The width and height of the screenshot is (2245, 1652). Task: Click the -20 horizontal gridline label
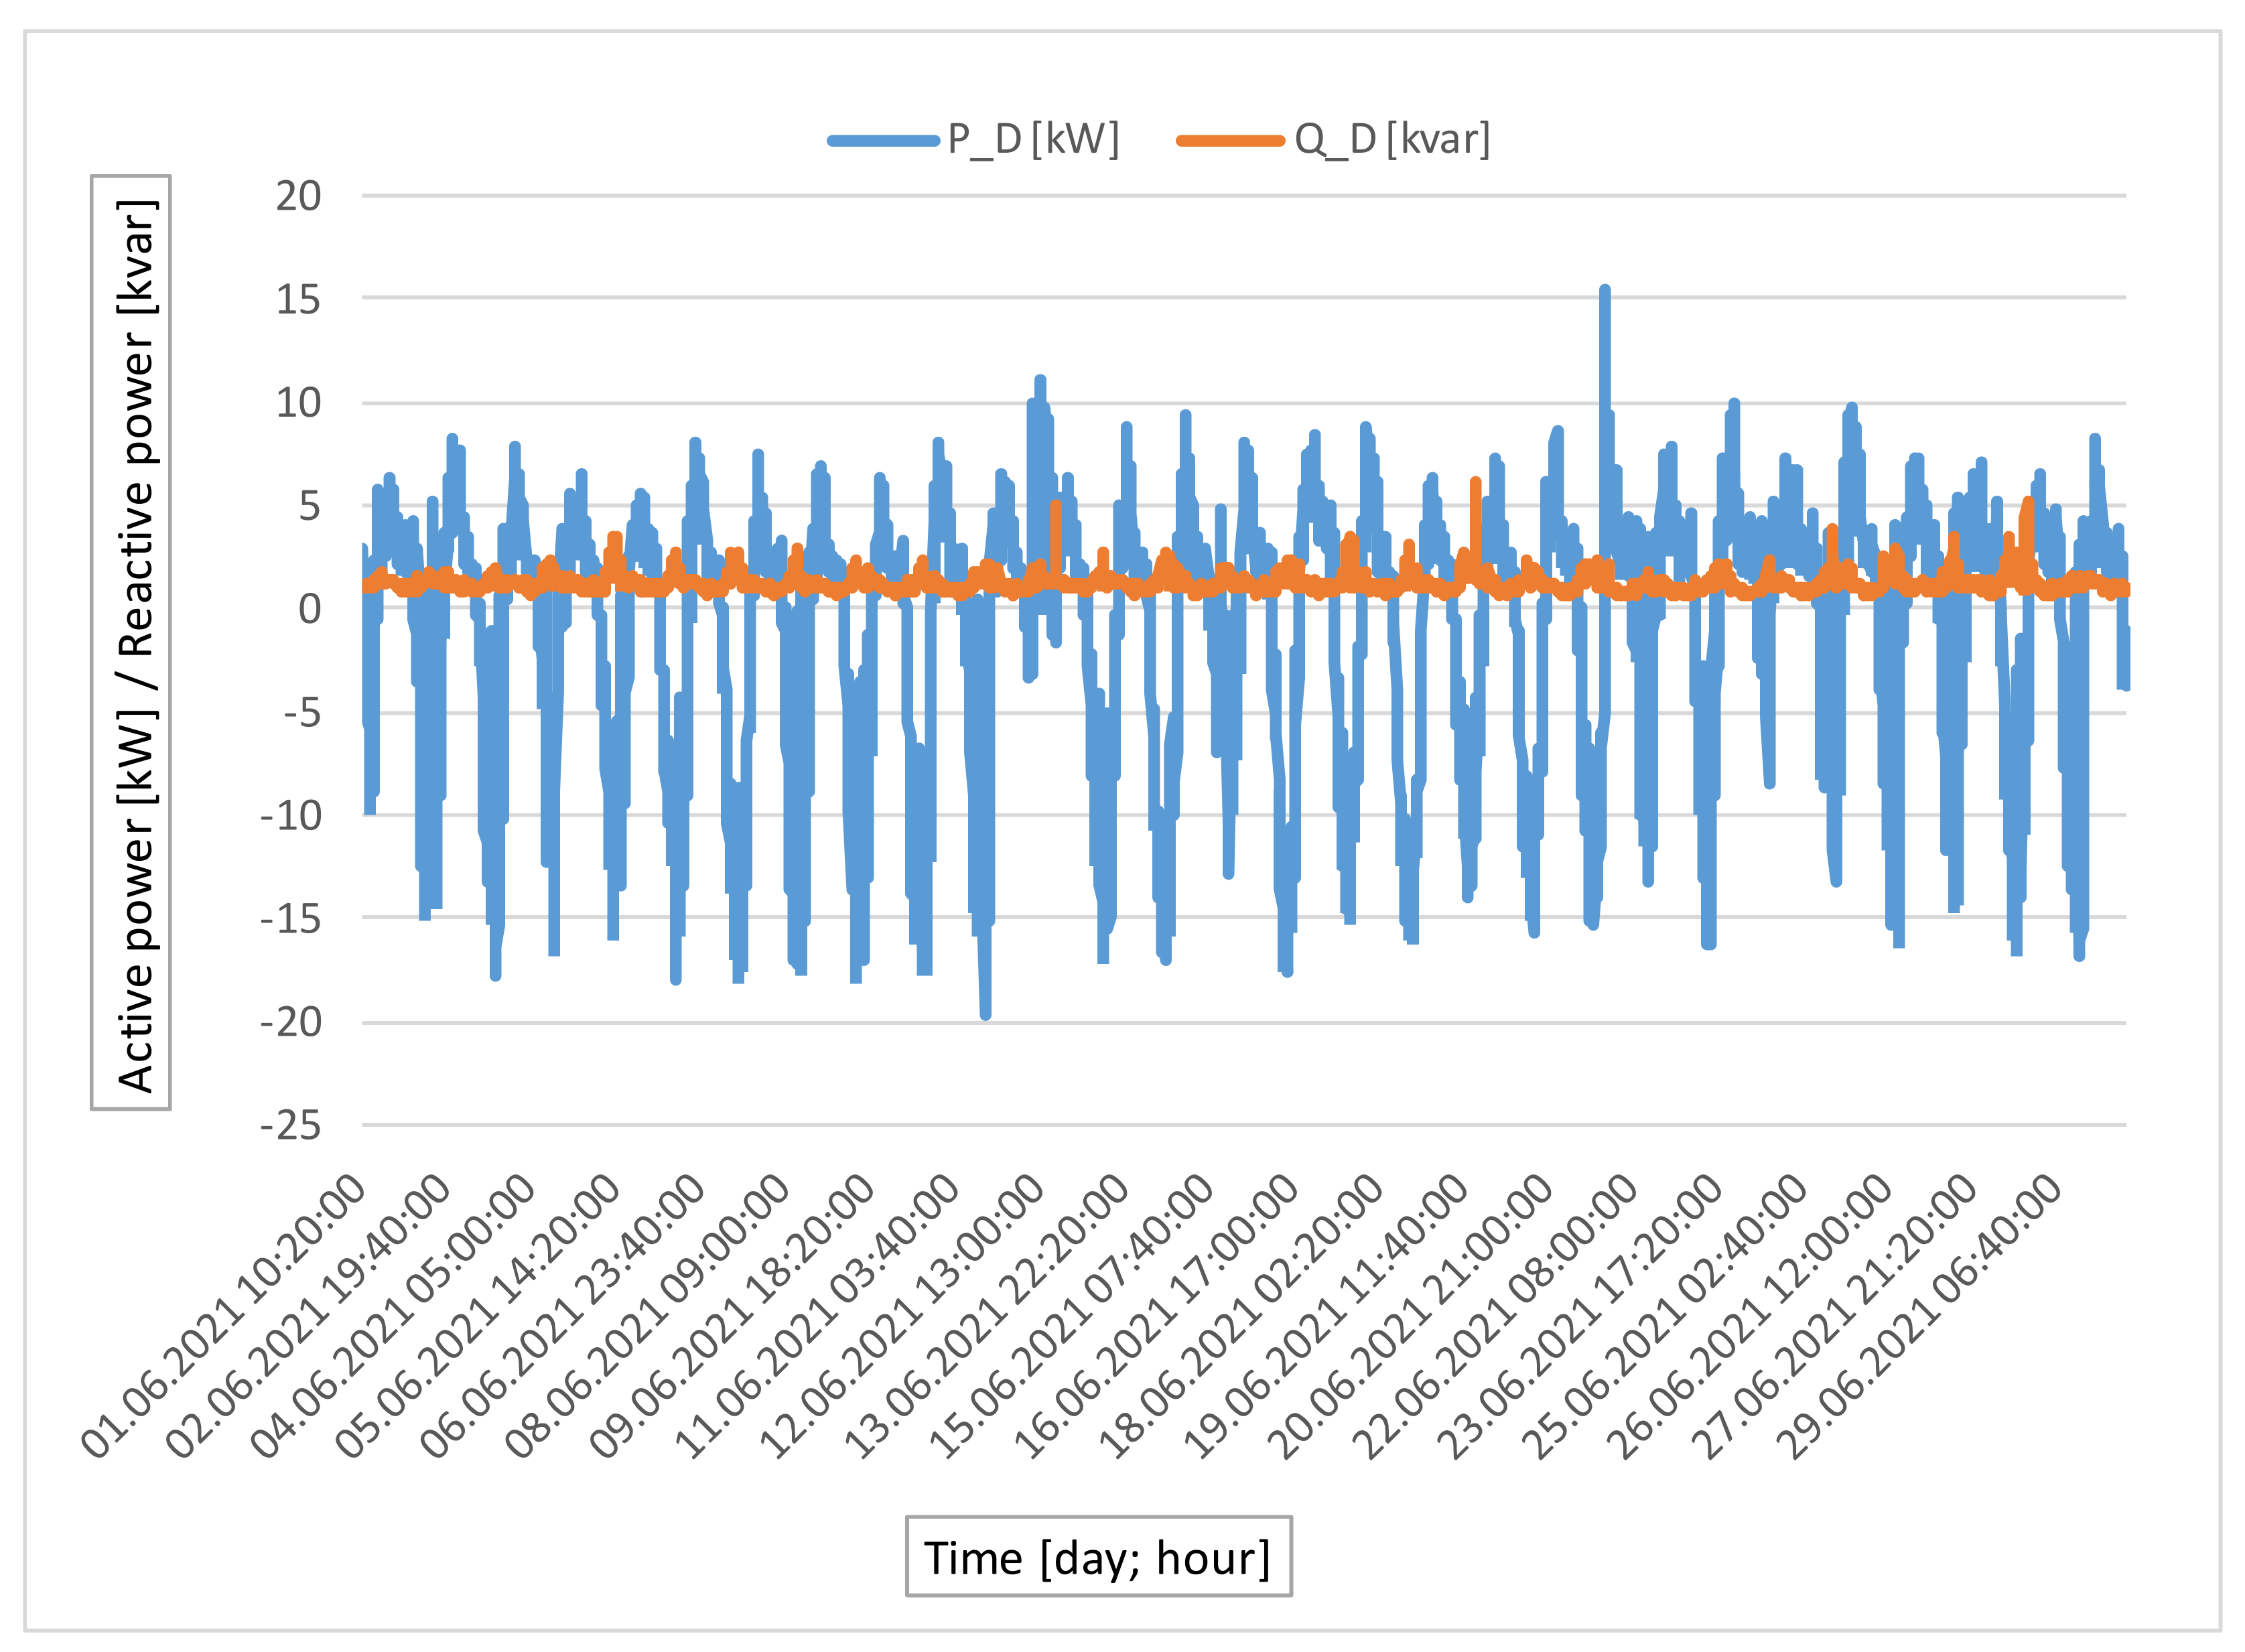(291, 1022)
